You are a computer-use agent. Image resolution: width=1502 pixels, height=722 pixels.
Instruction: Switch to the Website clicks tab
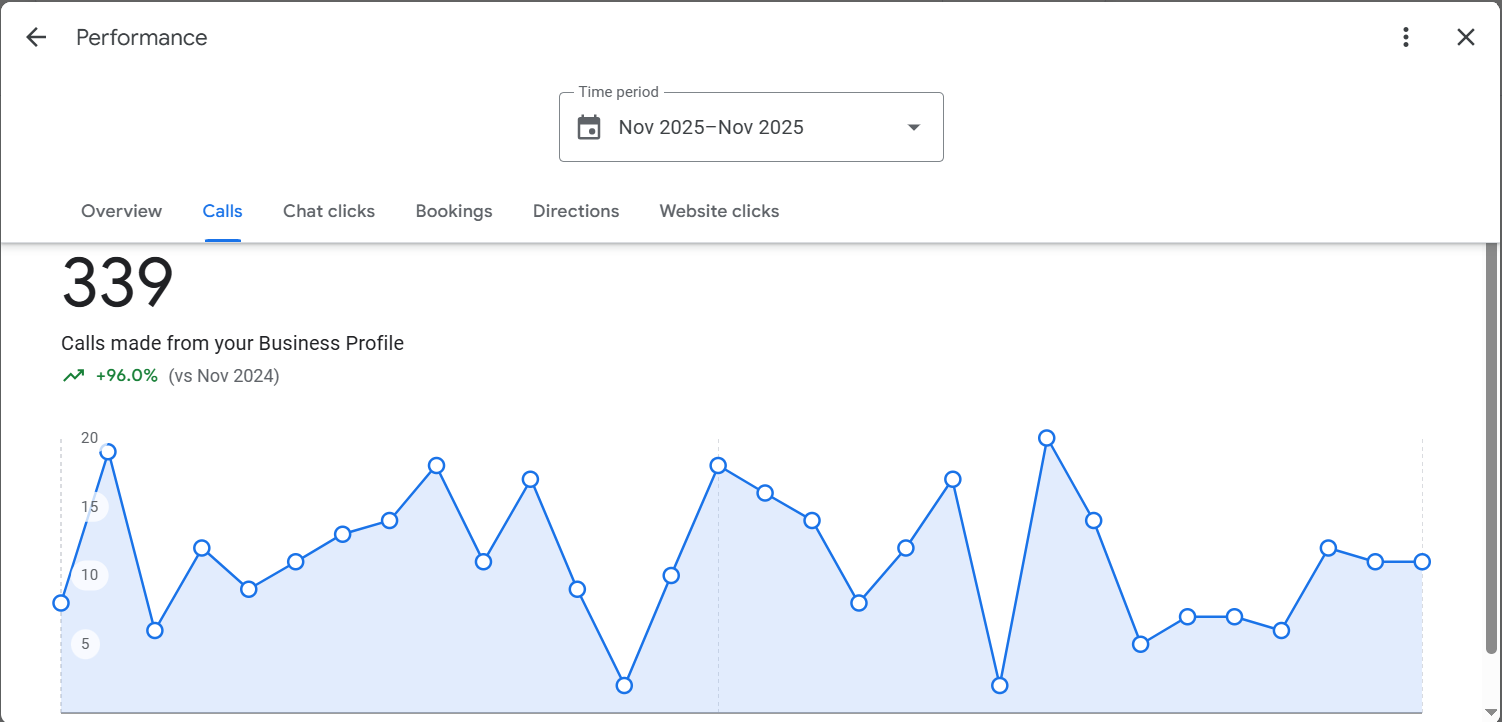click(x=719, y=211)
